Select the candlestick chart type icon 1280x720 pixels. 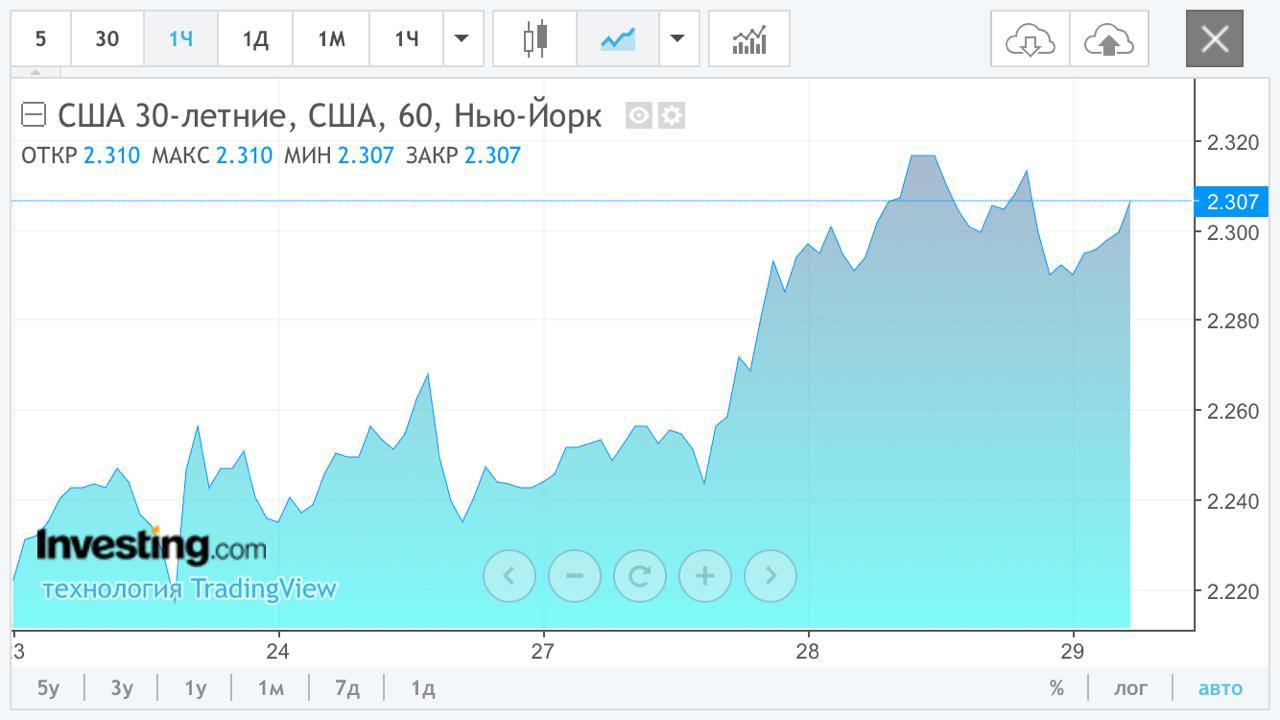(536, 39)
